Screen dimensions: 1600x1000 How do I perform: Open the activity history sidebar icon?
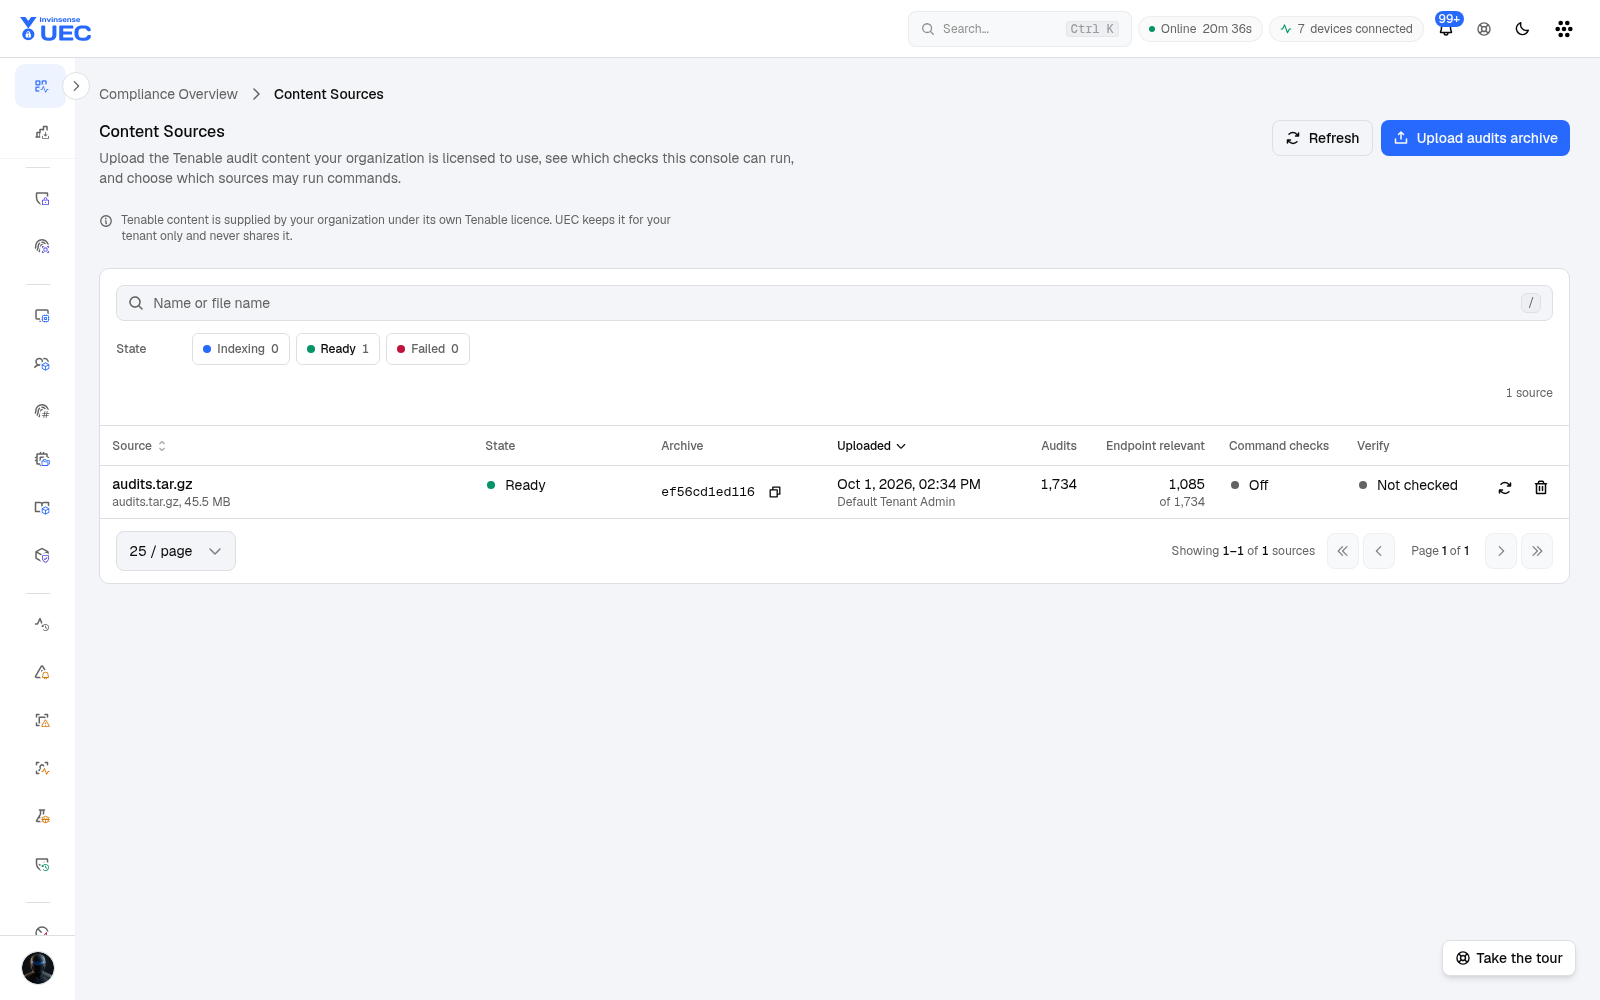pyautogui.click(x=41, y=624)
